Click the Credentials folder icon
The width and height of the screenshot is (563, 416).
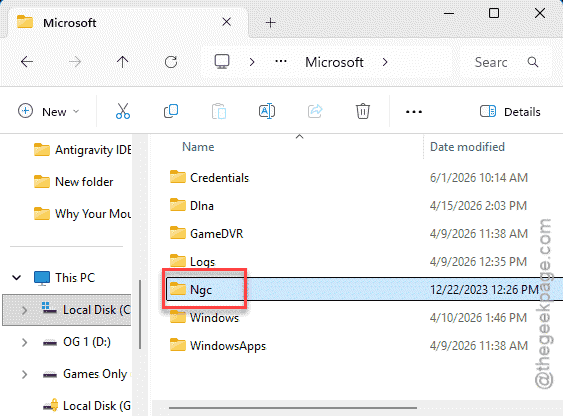point(178,177)
